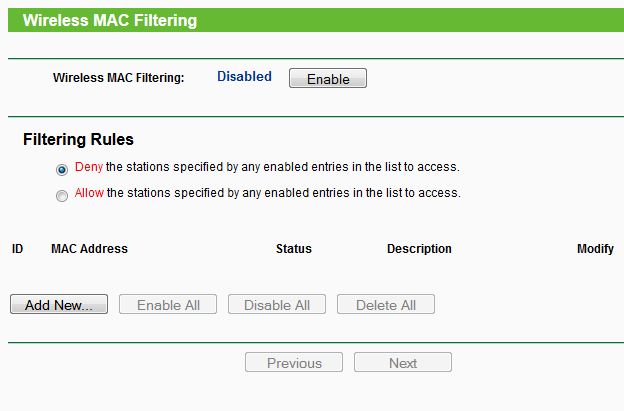
Task: Click the Enable button for MAC filtering
Action: [327, 78]
